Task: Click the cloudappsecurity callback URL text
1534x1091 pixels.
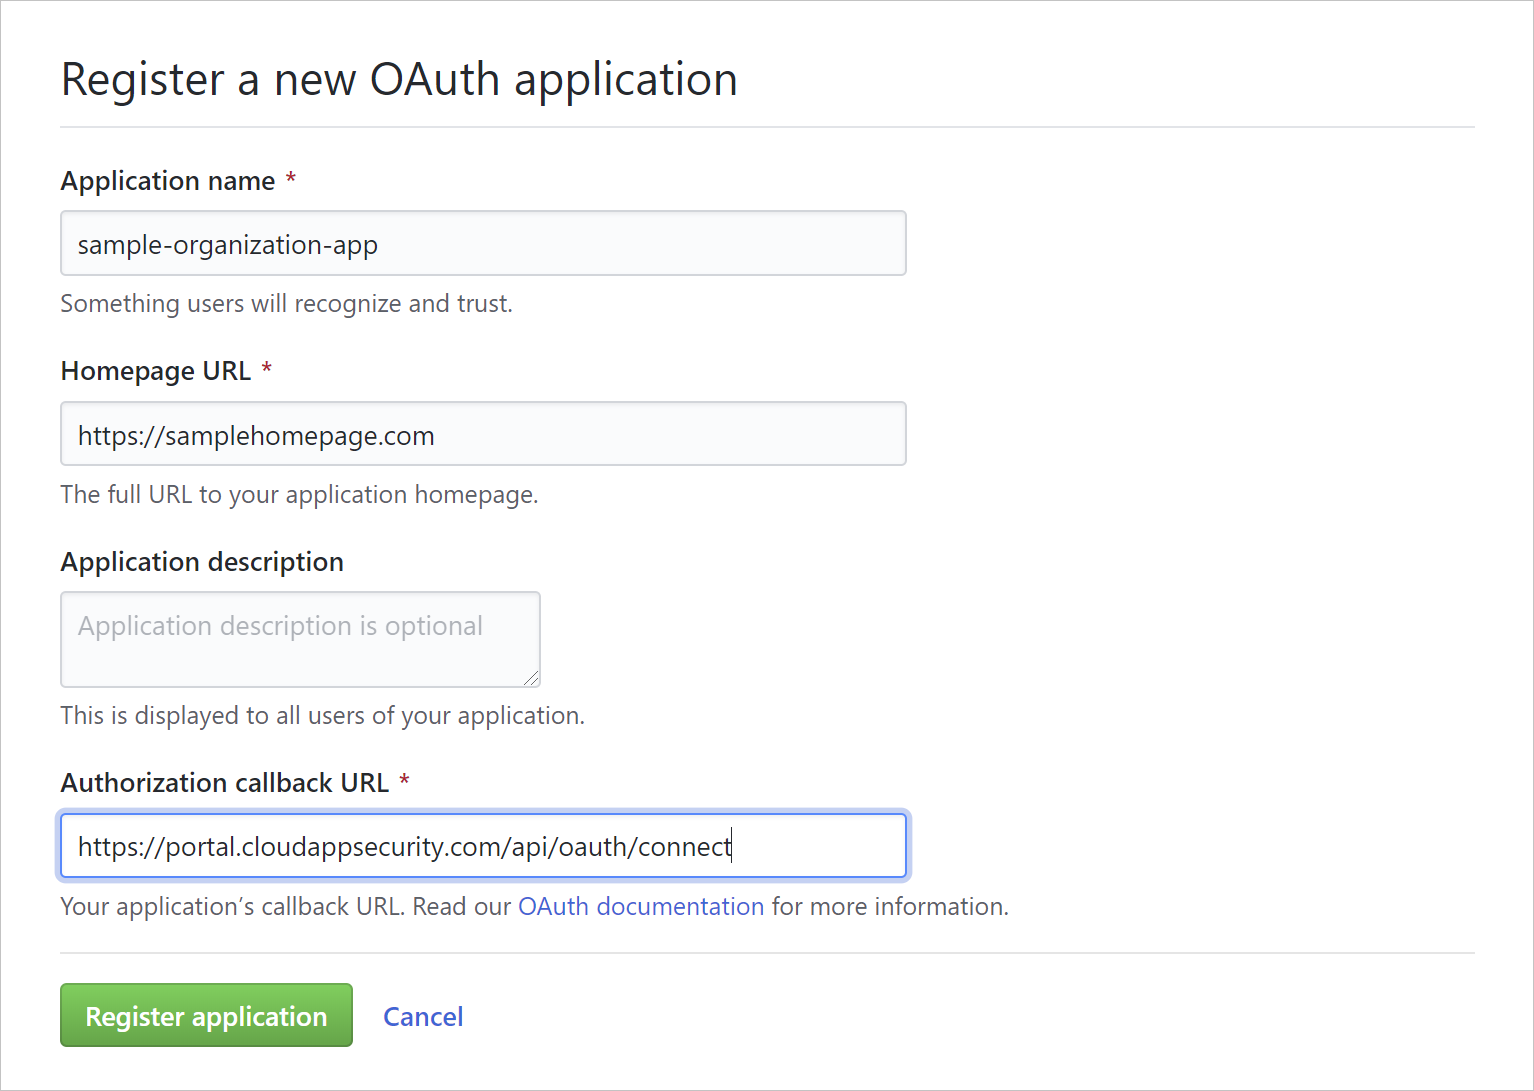Action: 402,846
